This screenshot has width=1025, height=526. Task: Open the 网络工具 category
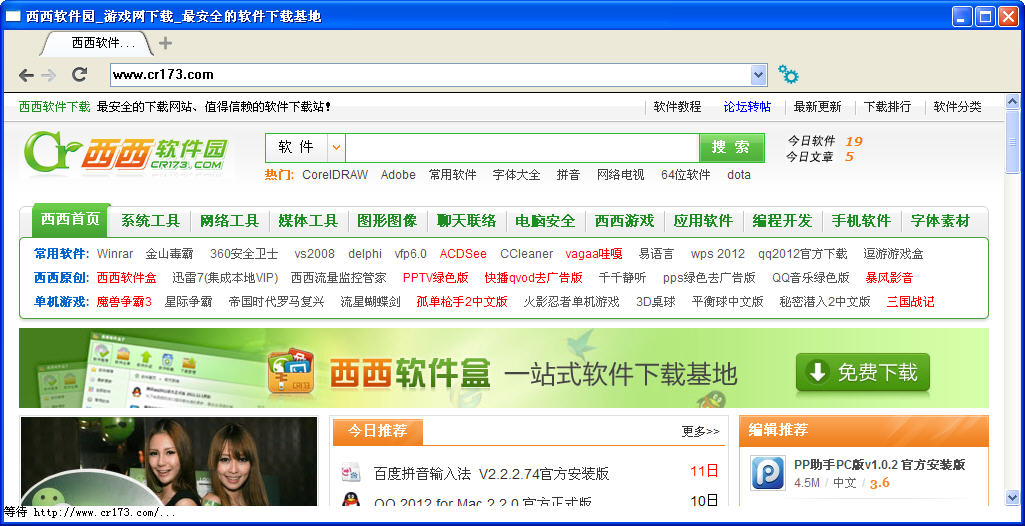(x=229, y=222)
